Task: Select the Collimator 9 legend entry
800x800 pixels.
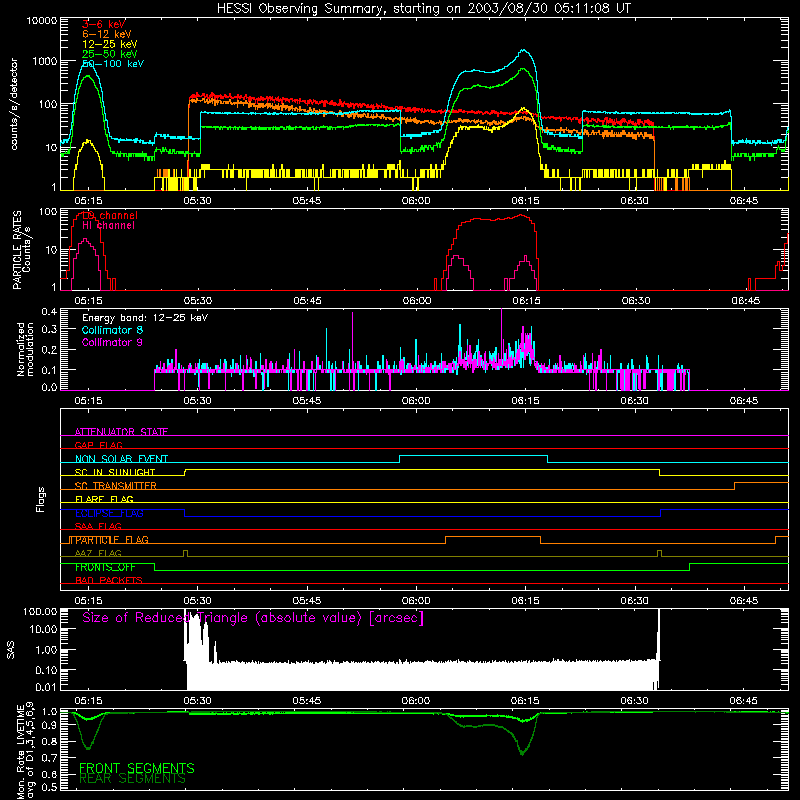Action: point(112,342)
